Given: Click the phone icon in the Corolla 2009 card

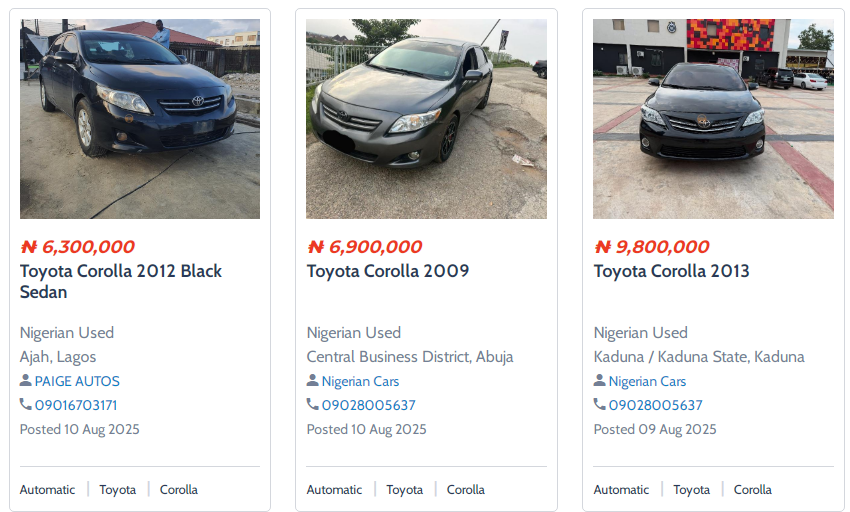Looking at the screenshot, I should coord(313,405).
